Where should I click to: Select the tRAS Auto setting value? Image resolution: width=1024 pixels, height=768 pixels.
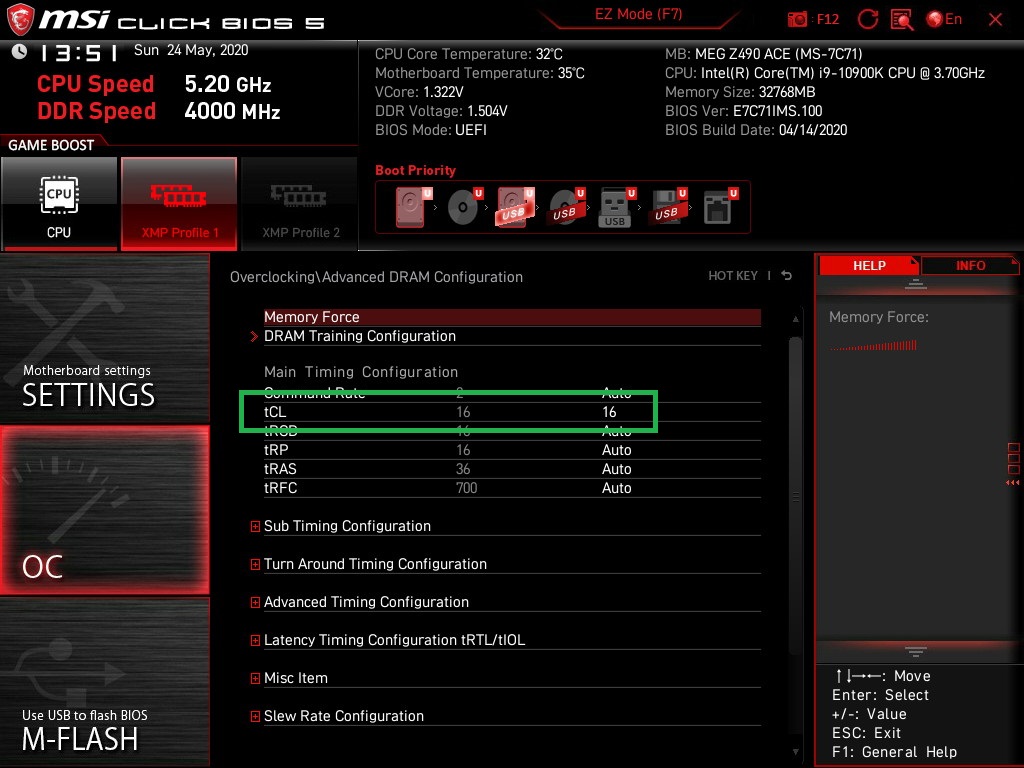tap(616, 469)
